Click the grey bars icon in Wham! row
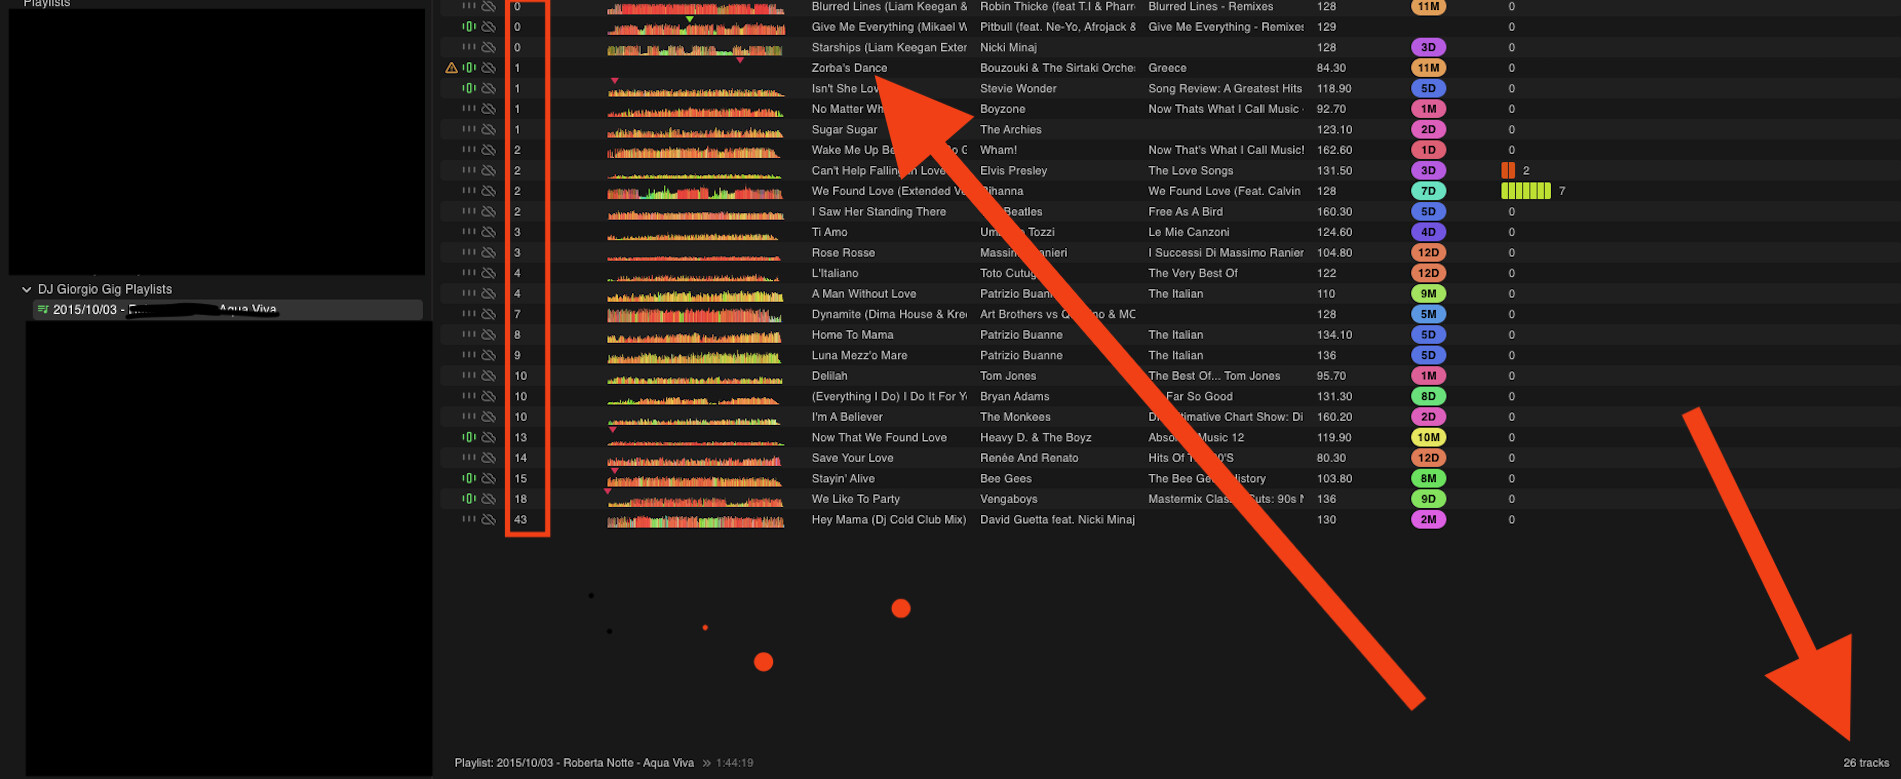Viewport: 1901px width, 779px height. click(469, 150)
